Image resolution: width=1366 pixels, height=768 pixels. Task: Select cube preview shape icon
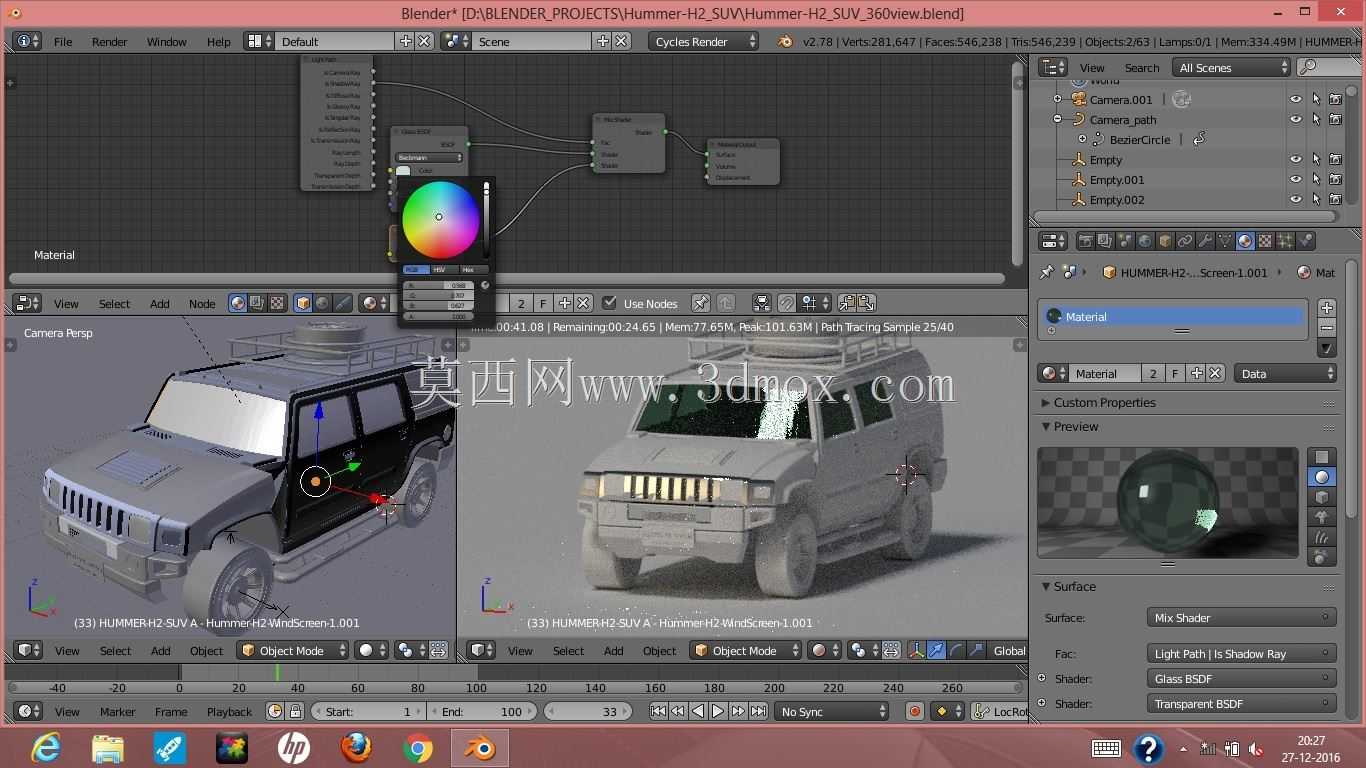(x=1321, y=497)
